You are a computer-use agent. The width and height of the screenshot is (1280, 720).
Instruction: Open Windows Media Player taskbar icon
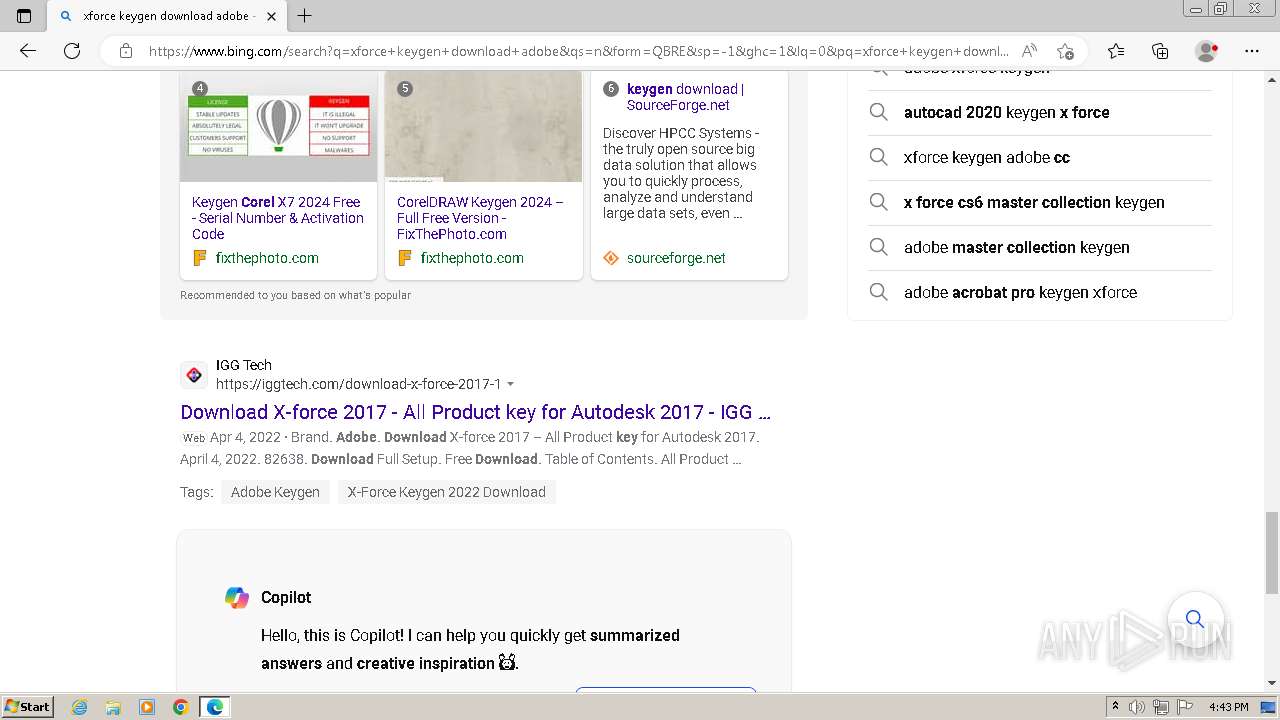147,707
